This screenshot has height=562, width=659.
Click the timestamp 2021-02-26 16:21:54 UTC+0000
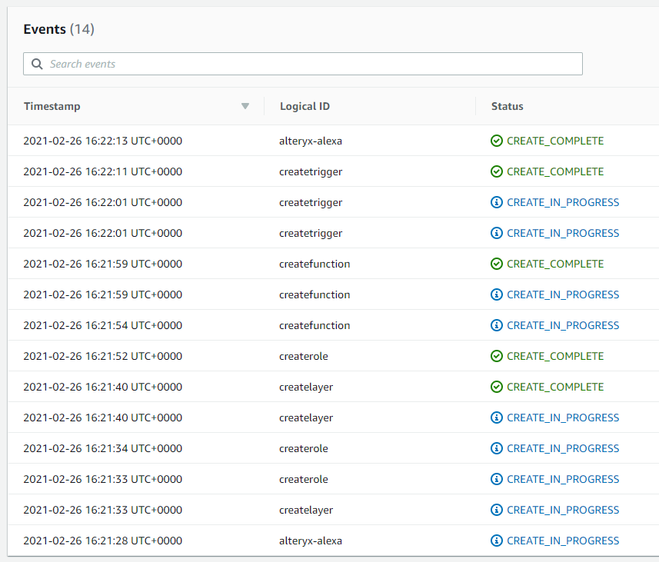point(103,325)
